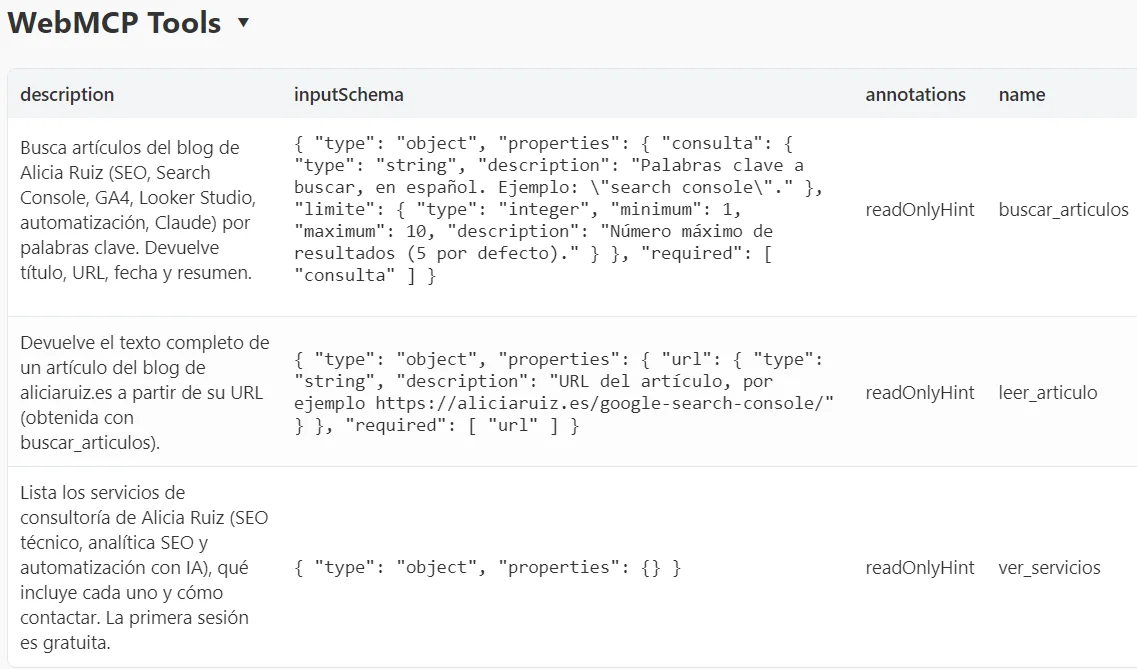Click readOnlyHint in leer_articulo row
Screen dimensions: 1137x669
[919, 392]
